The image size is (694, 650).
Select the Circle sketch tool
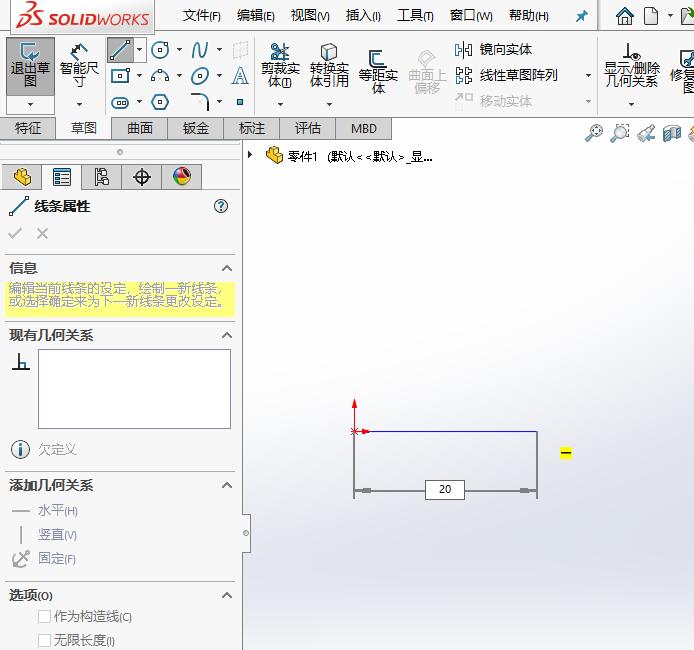coord(160,50)
